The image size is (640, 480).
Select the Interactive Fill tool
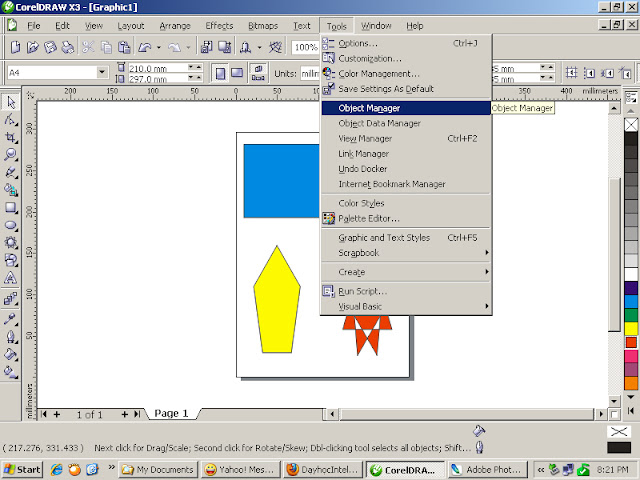point(10,371)
